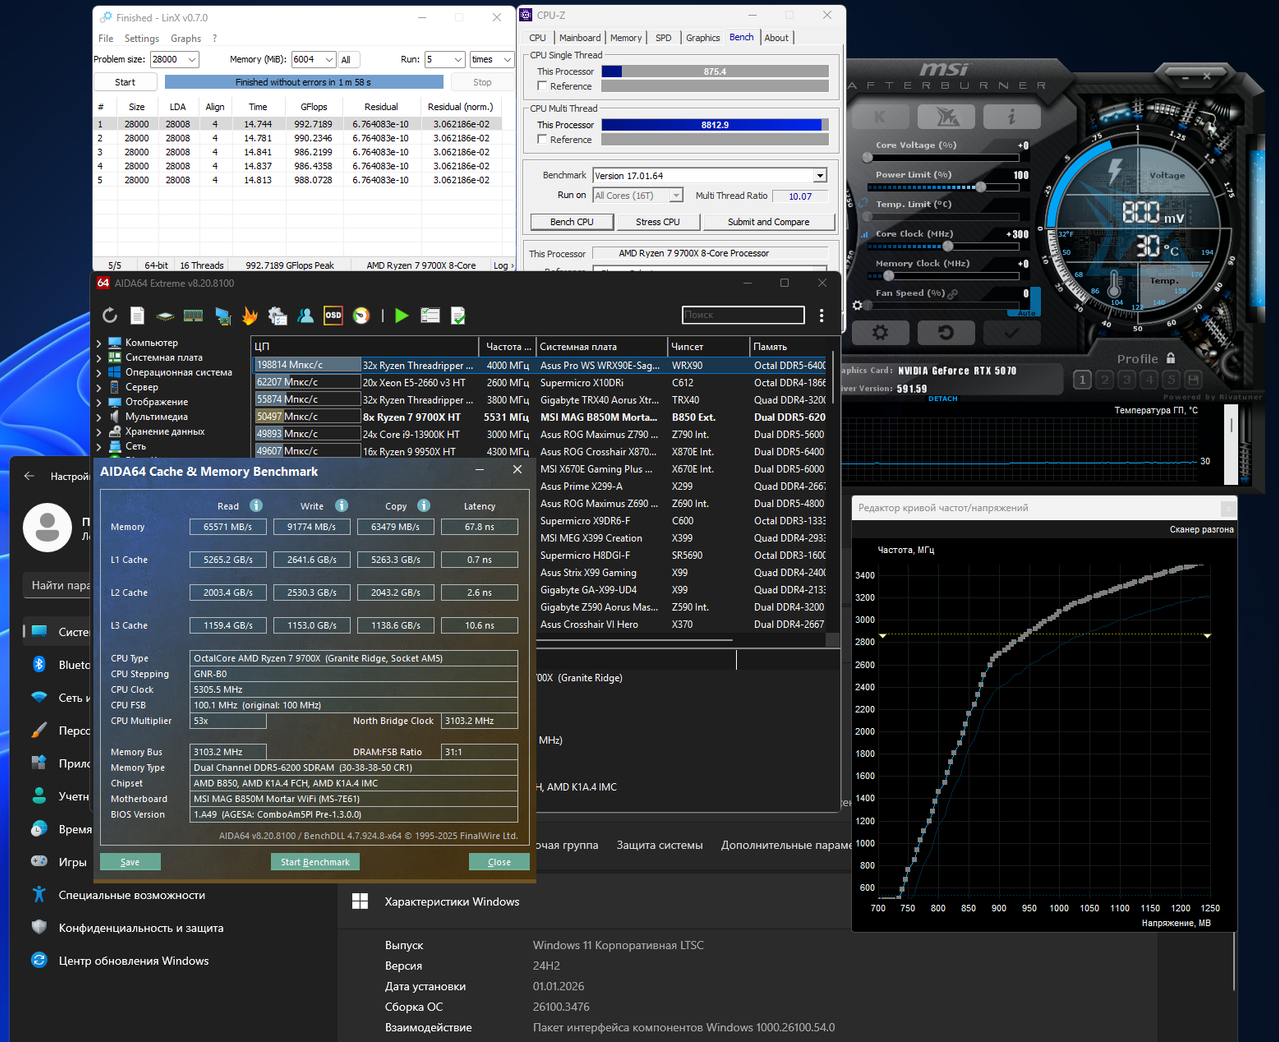Open the Problem size dropdown in LinX
Viewport: 1279px width, 1042px height.
pyautogui.click(x=192, y=60)
